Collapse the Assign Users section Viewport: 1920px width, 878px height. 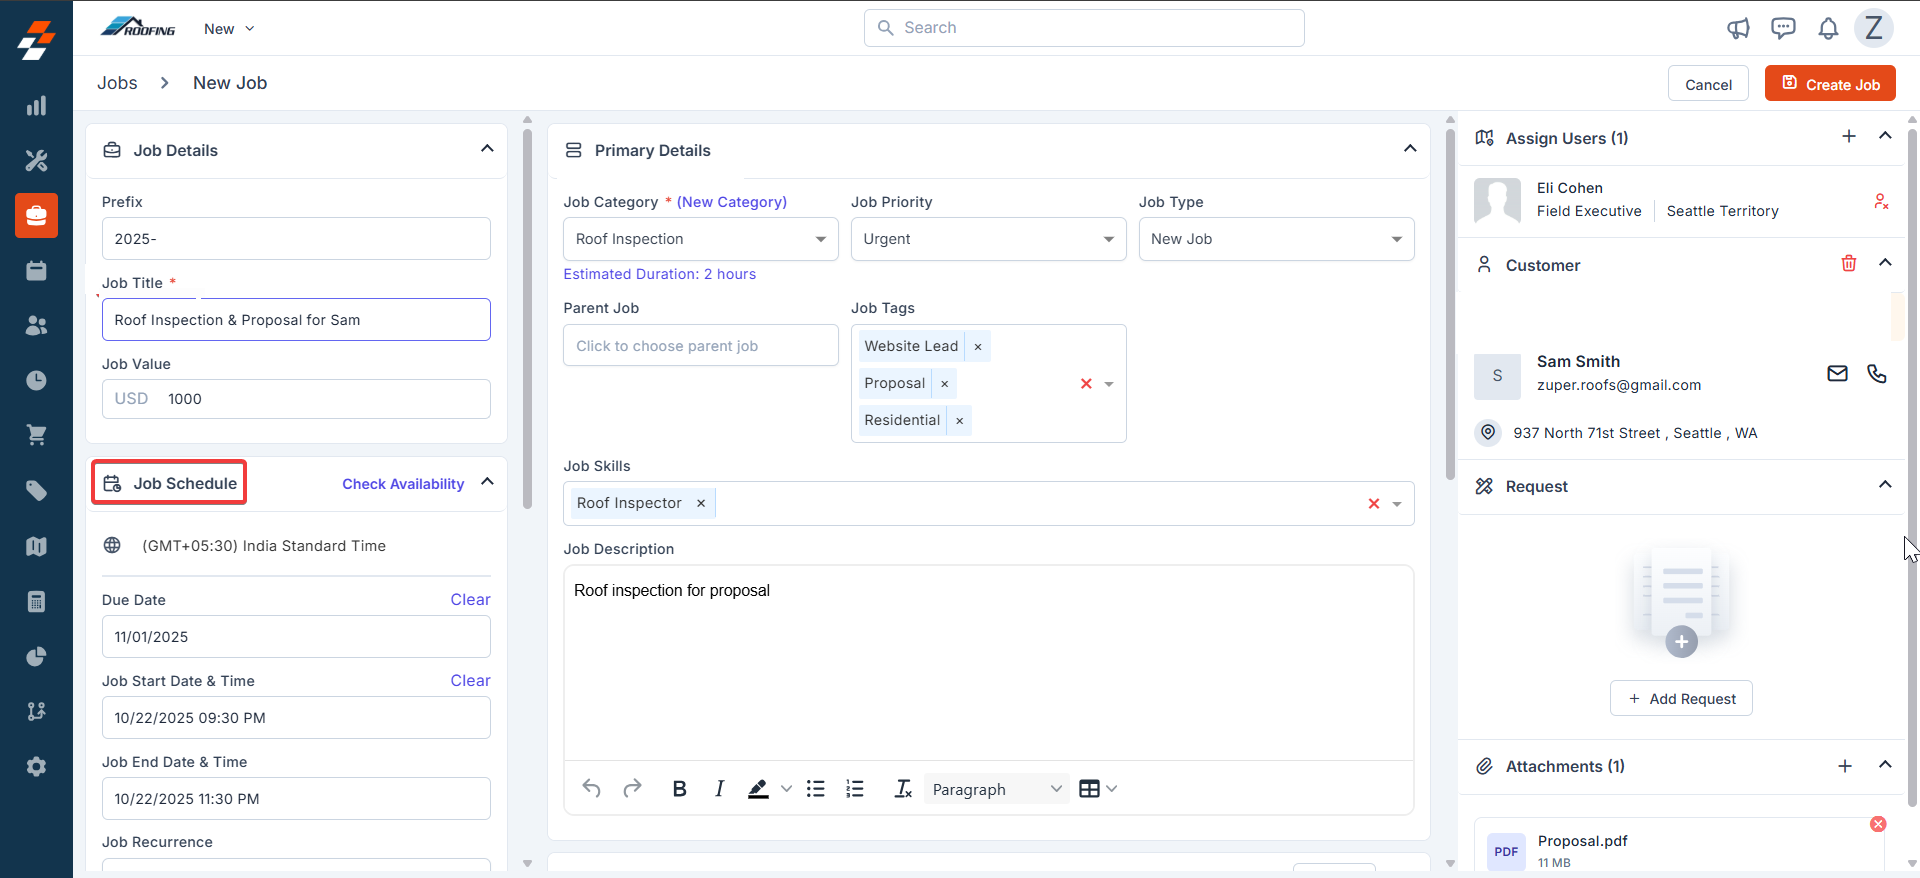pyautogui.click(x=1885, y=136)
